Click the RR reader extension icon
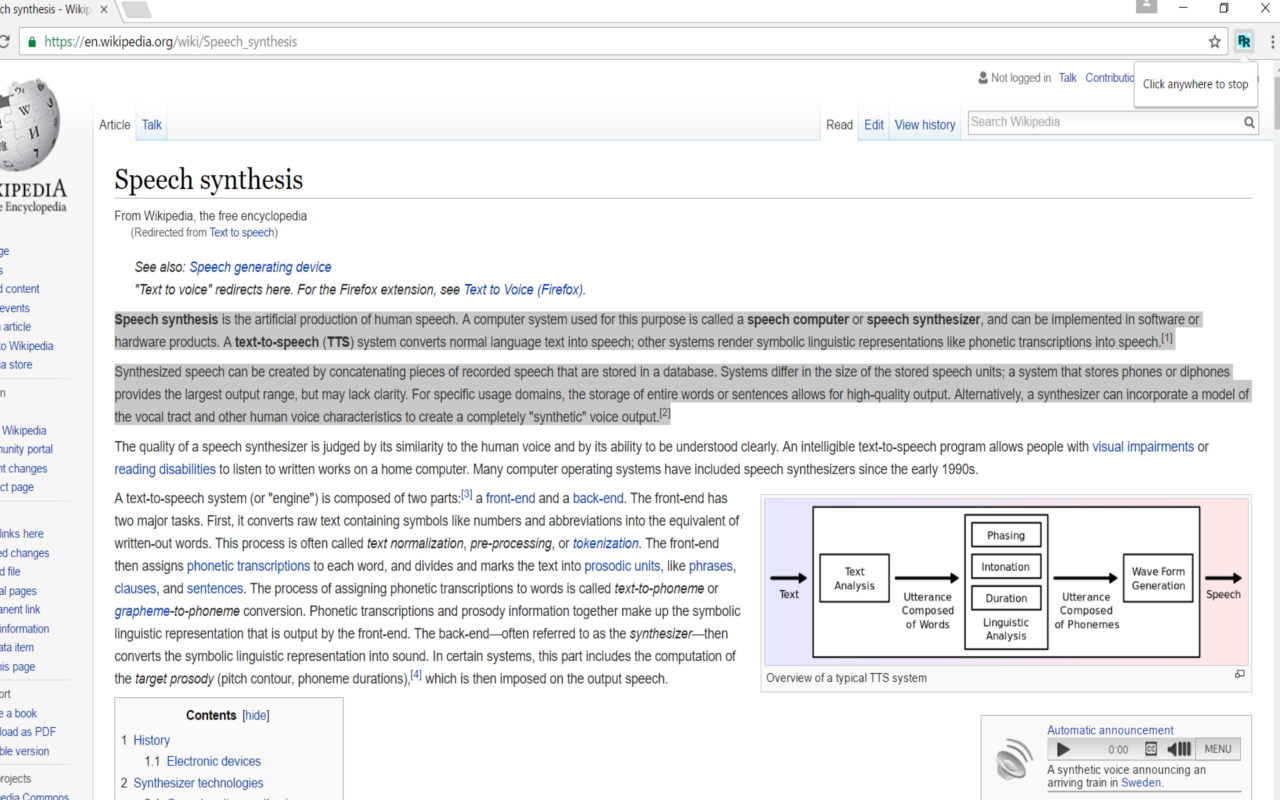 coord(1243,41)
